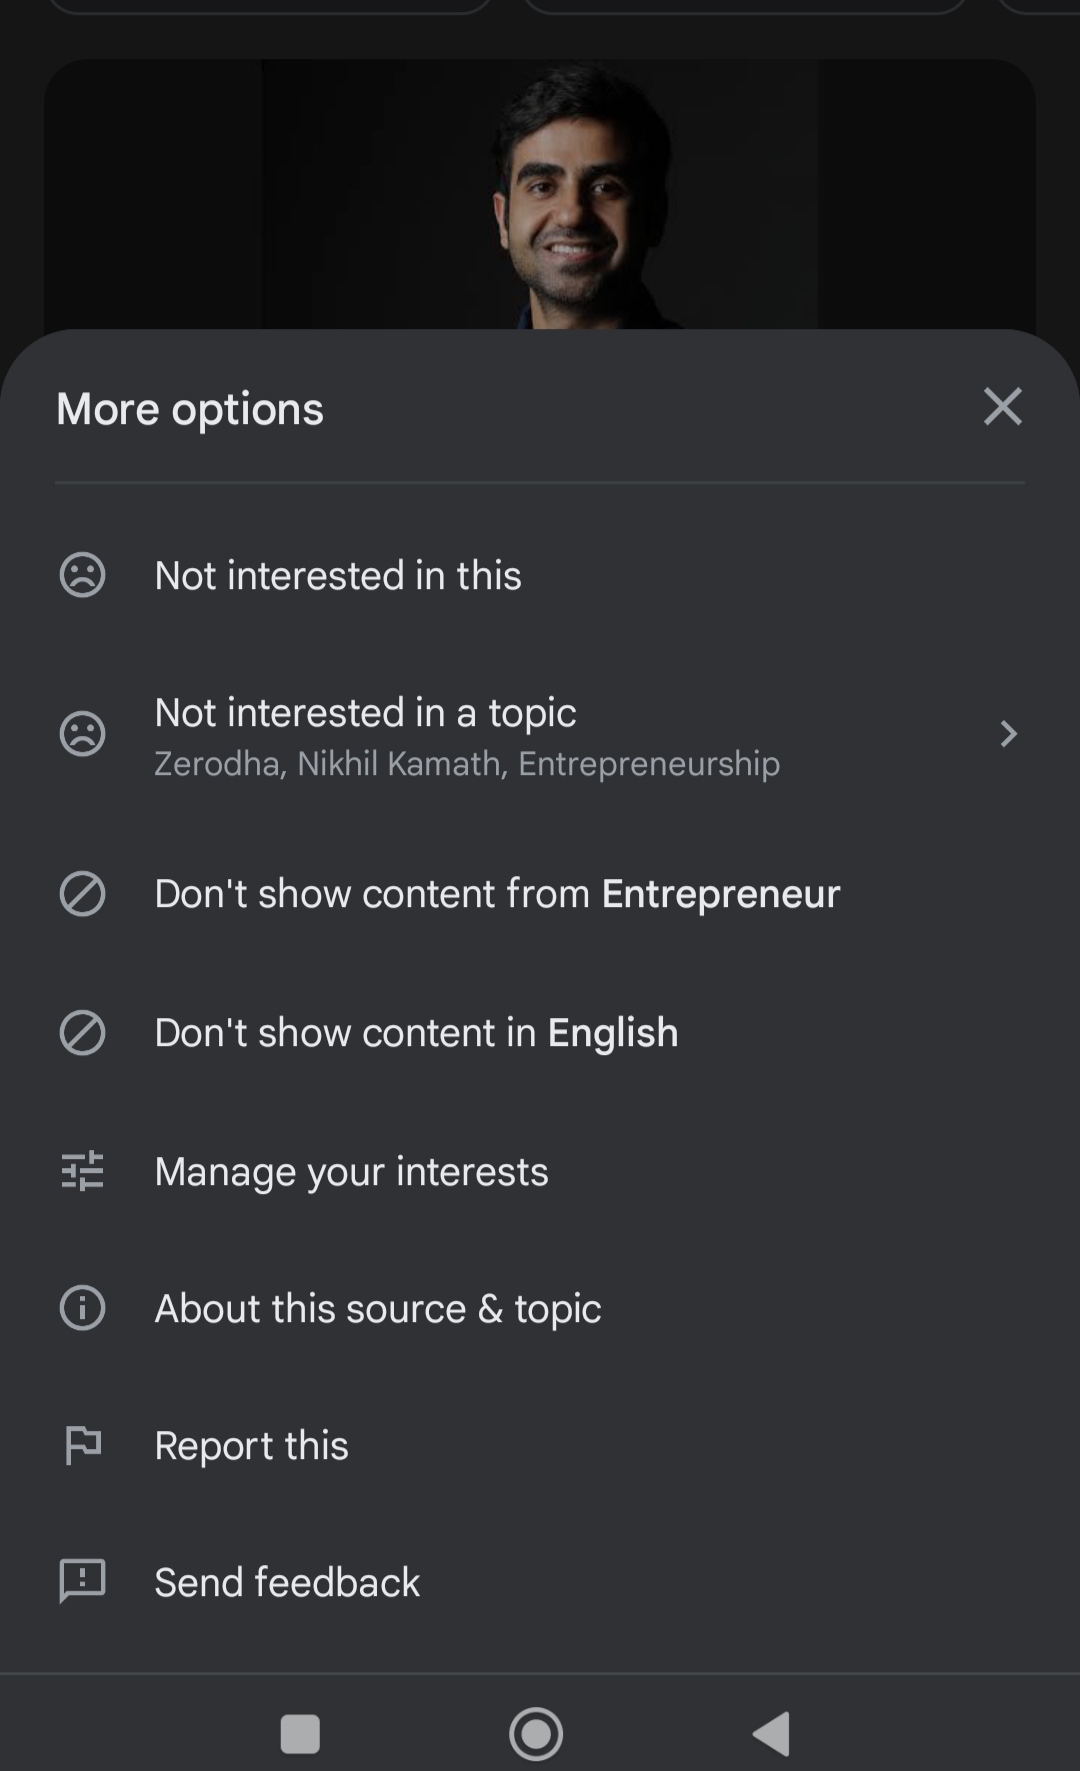Viewport: 1080px width, 1771px height.
Task: Tap the sad face icon beside Not interested in a topic
Action: (82, 734)
